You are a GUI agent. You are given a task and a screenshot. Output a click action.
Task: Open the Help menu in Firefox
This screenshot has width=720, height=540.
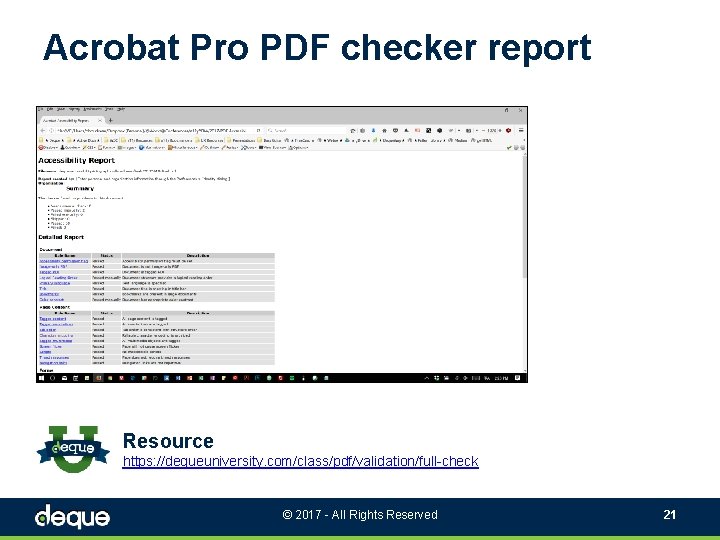click(x=121, y=109)
